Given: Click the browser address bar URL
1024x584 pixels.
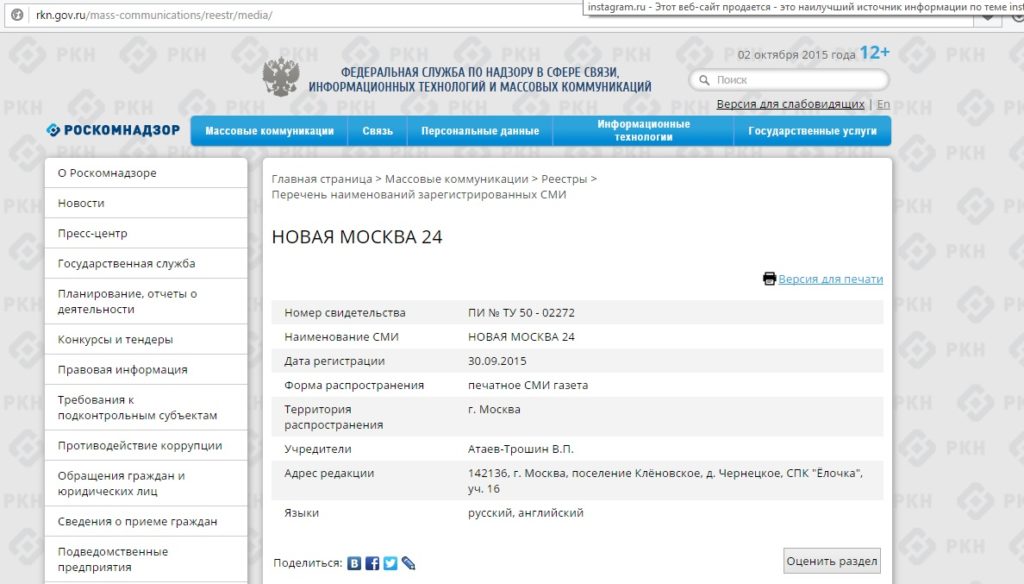Looking at the screenshot, I should tap(154, 14).
